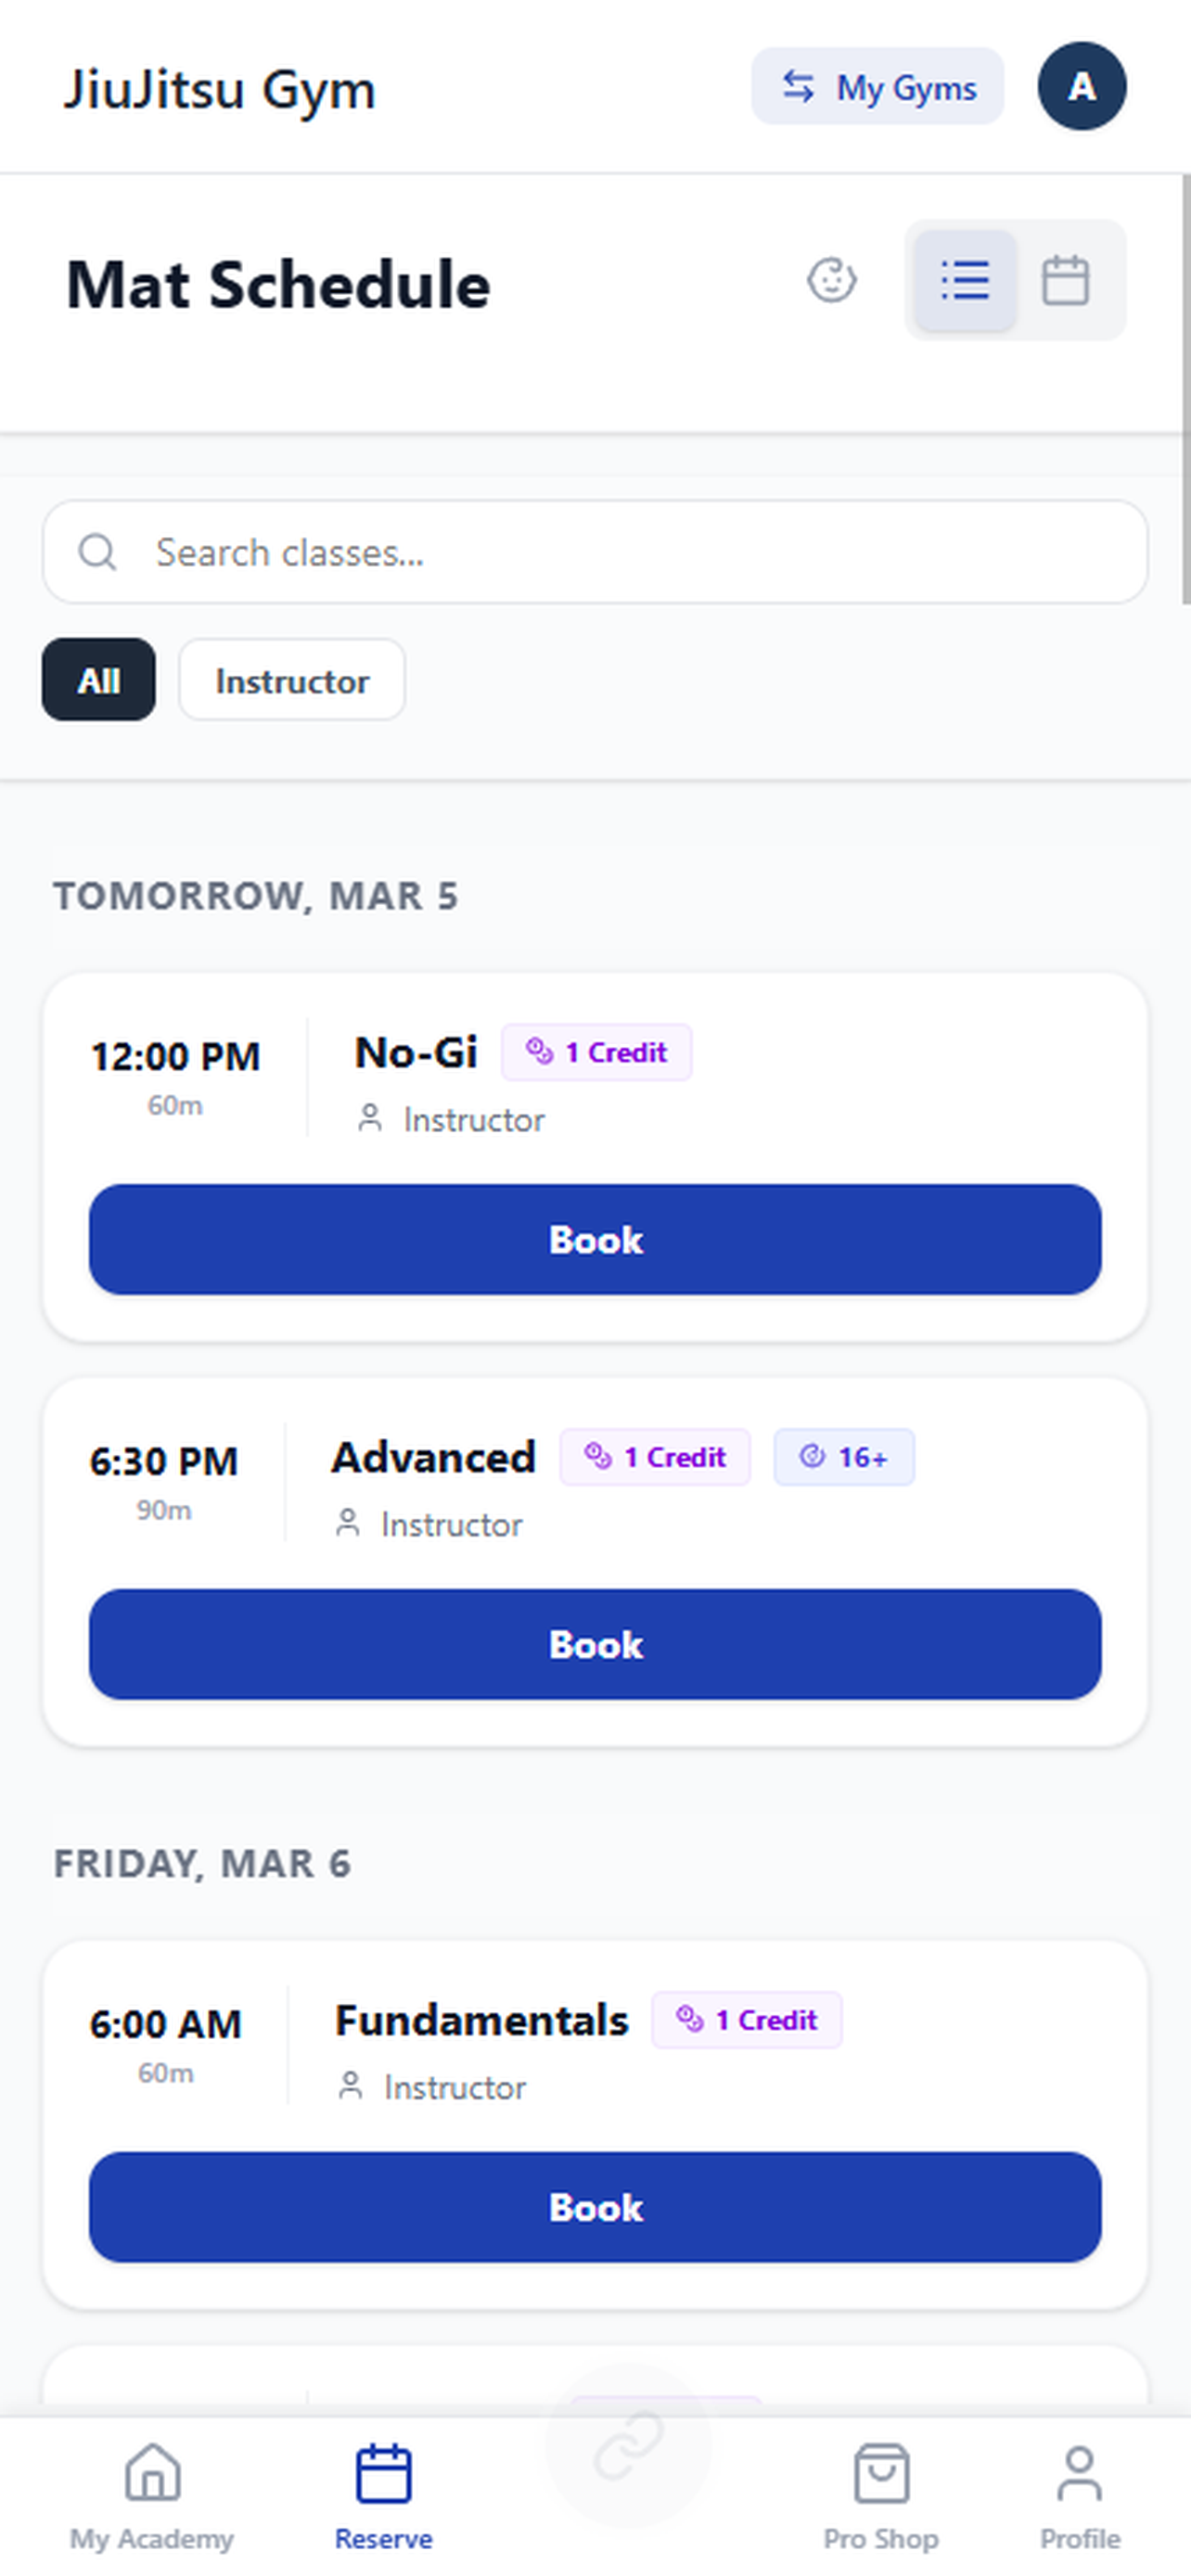Screen dimensions: 1191x2576
Task: Open Pro Shop via the bag icon
Action: coord(881,2478)
